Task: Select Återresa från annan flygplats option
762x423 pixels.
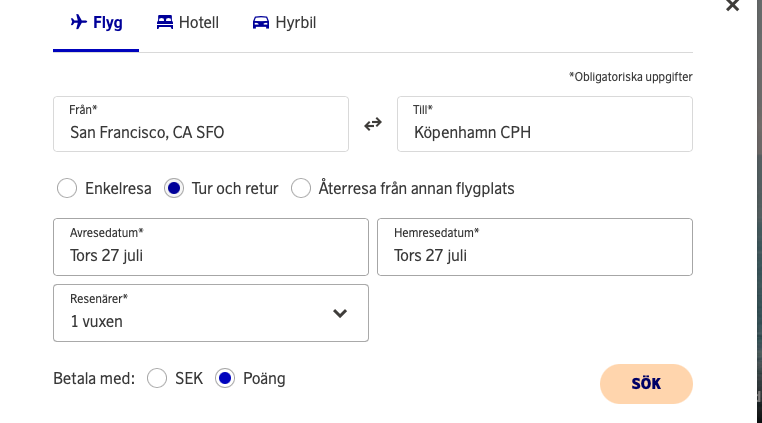Action: [x=301, y=188]
